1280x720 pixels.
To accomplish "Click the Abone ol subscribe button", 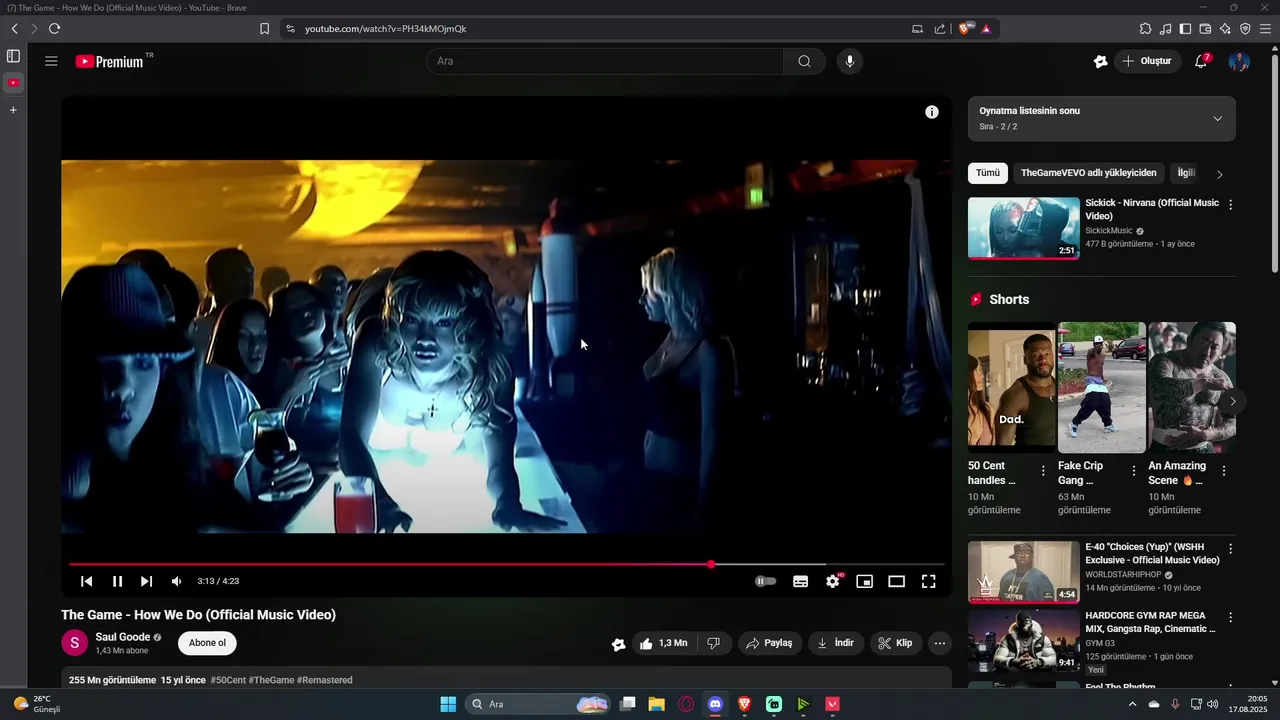I will tap(207, 643).
